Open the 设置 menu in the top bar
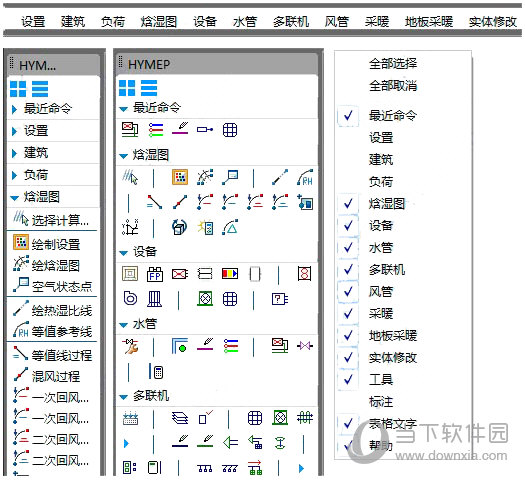Image resolution: width=525 pixels, height=483 pixels. [33, 22]
